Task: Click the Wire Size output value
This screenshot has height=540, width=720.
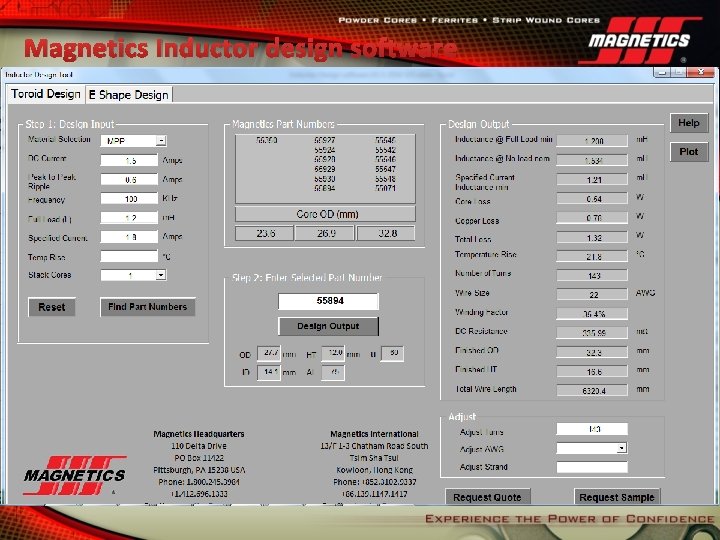Action: [x=592, y=294]
